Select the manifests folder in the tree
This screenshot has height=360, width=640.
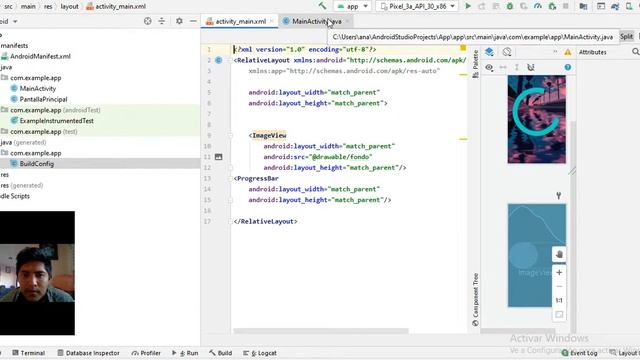pos(14,45)
